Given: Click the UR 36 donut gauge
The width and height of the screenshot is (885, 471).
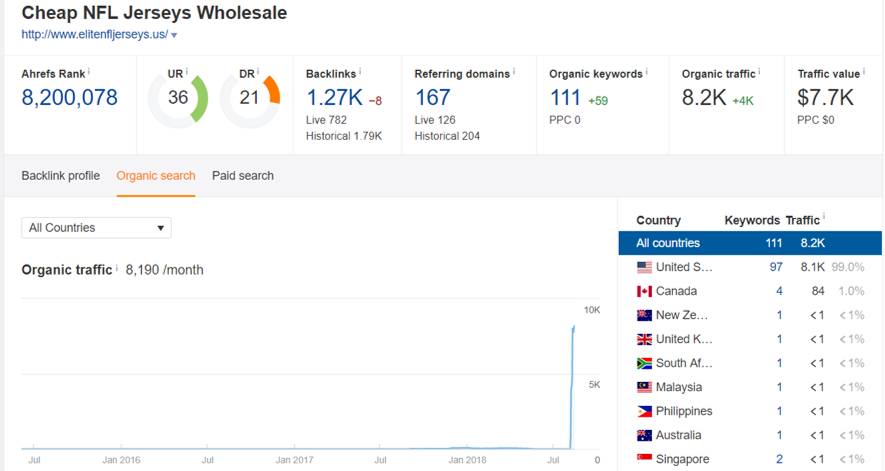Looking at the screenshot, I should tap(178, 98).
